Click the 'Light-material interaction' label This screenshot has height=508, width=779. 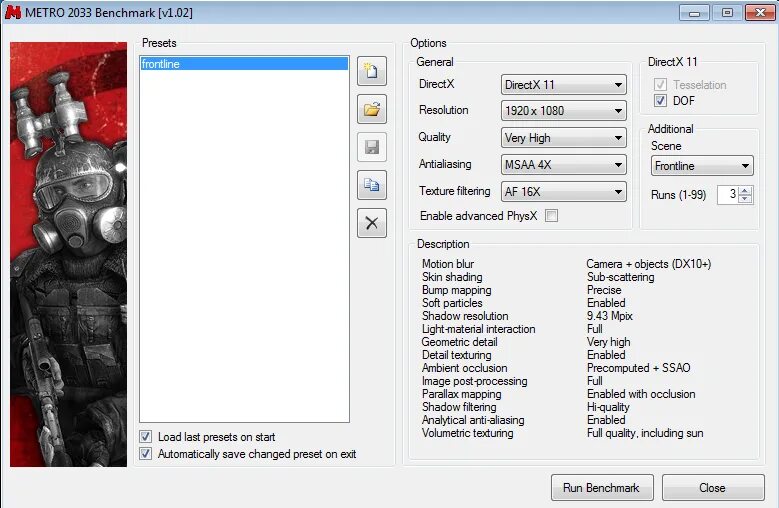[478, 329]
